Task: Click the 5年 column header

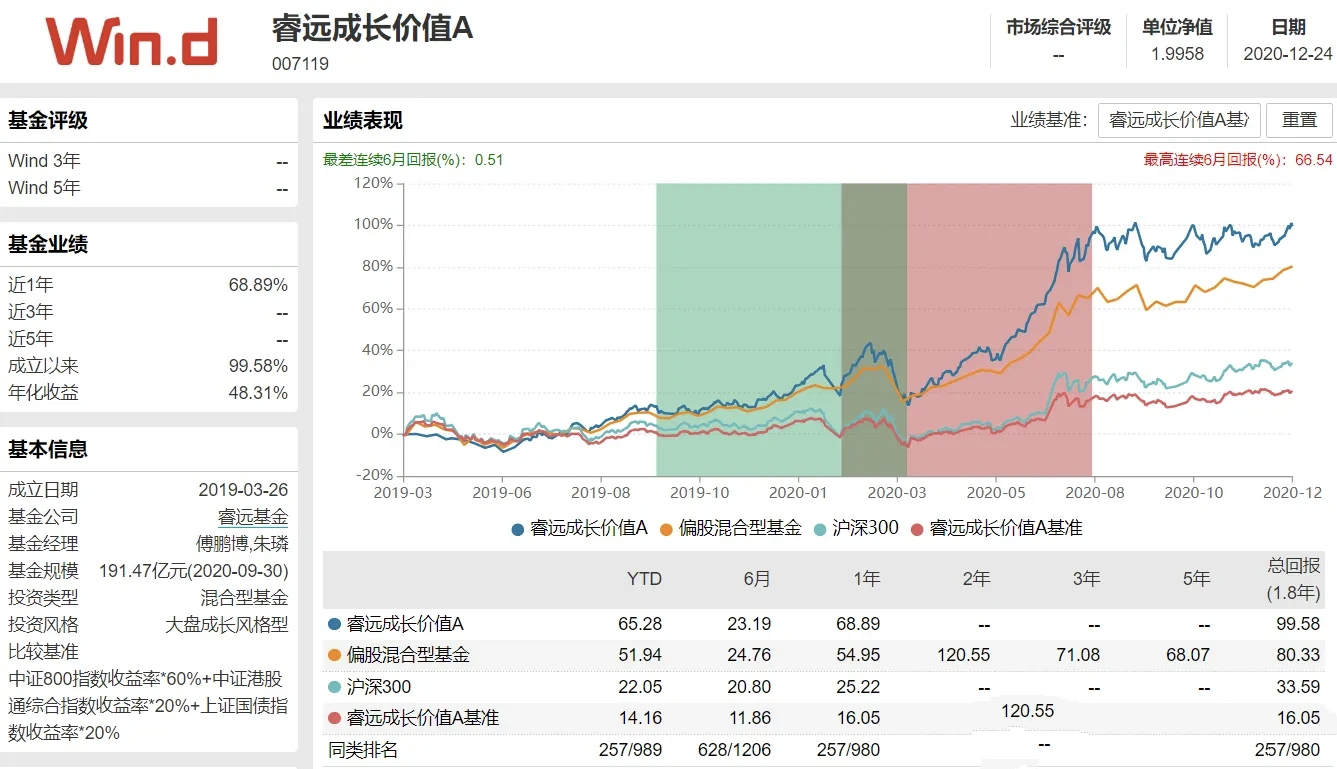Action: point(1196,579)
